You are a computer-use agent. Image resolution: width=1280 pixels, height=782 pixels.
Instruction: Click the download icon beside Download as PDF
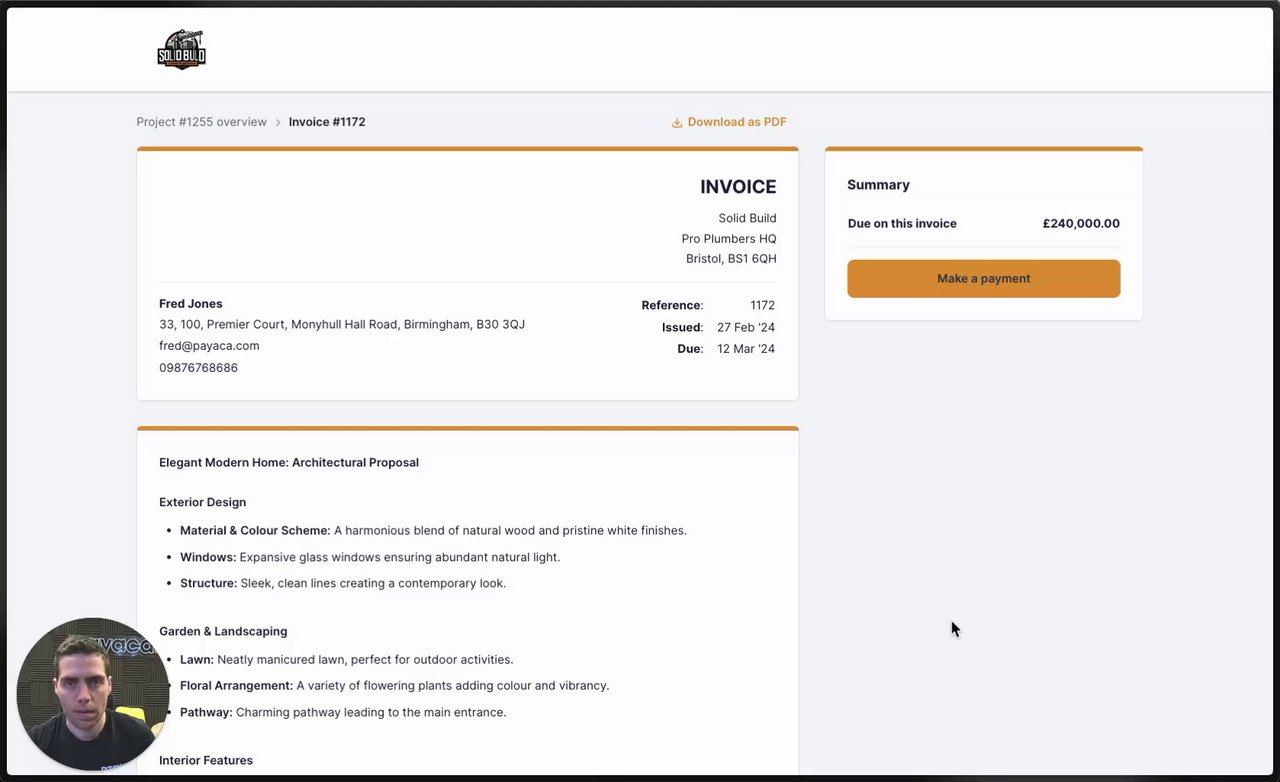tap(677, 122)
